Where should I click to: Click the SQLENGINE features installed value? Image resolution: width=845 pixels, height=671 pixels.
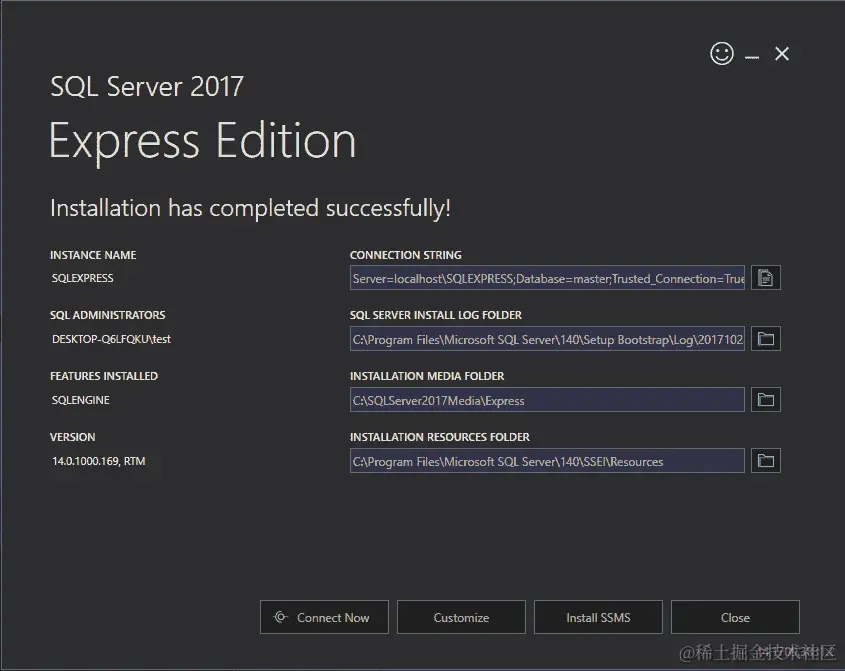(81, 400)
